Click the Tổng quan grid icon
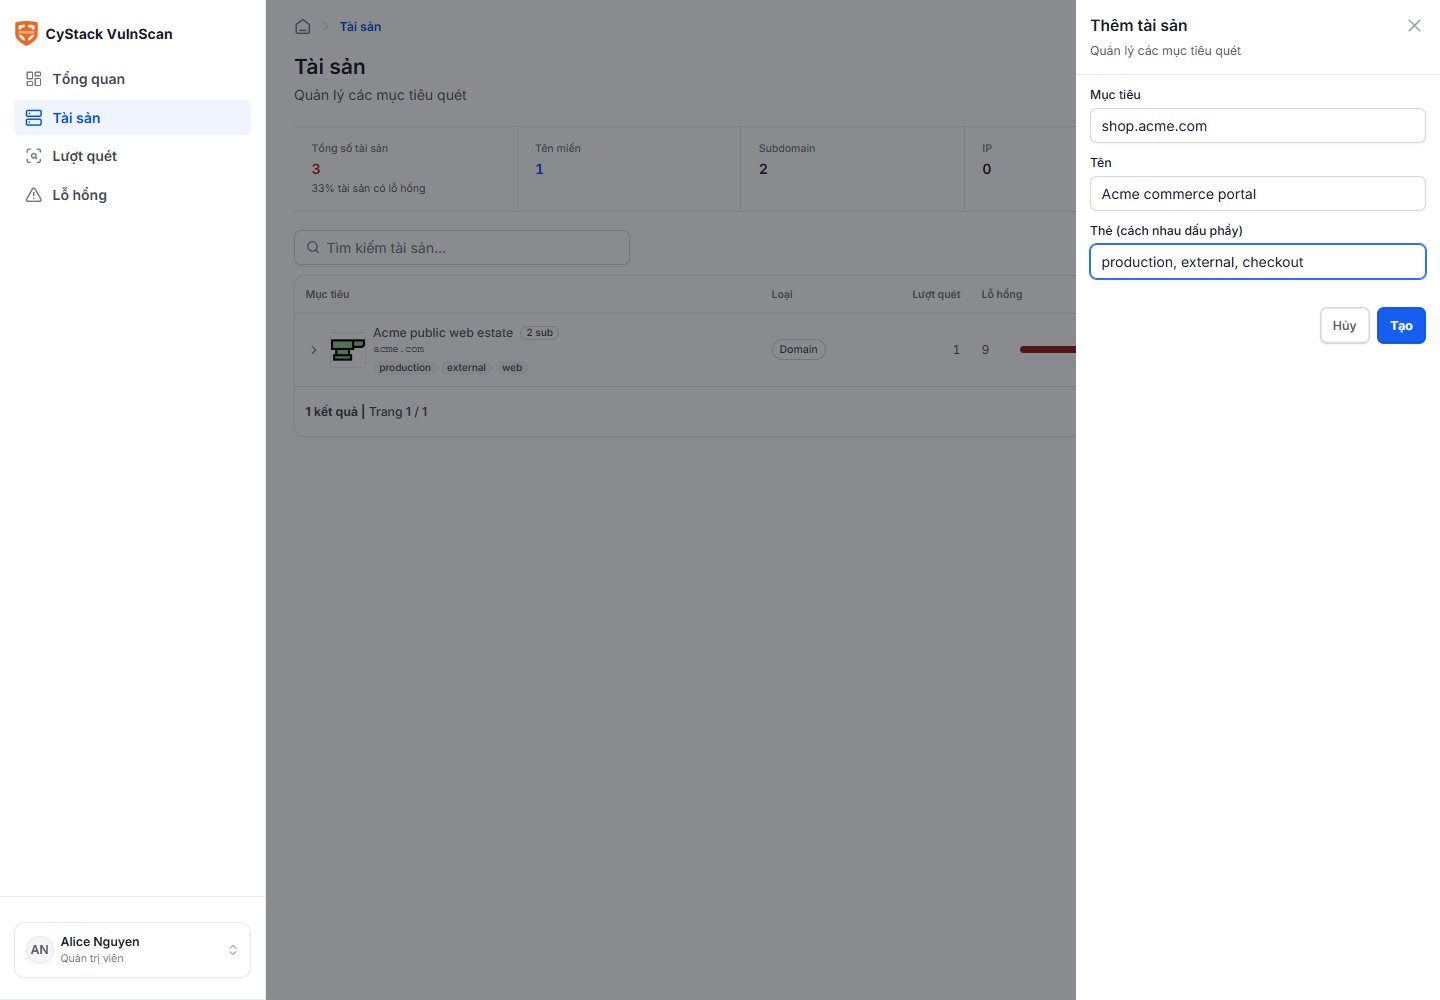The width and height of the screenshot is (1440, 1000). (34, 79)
